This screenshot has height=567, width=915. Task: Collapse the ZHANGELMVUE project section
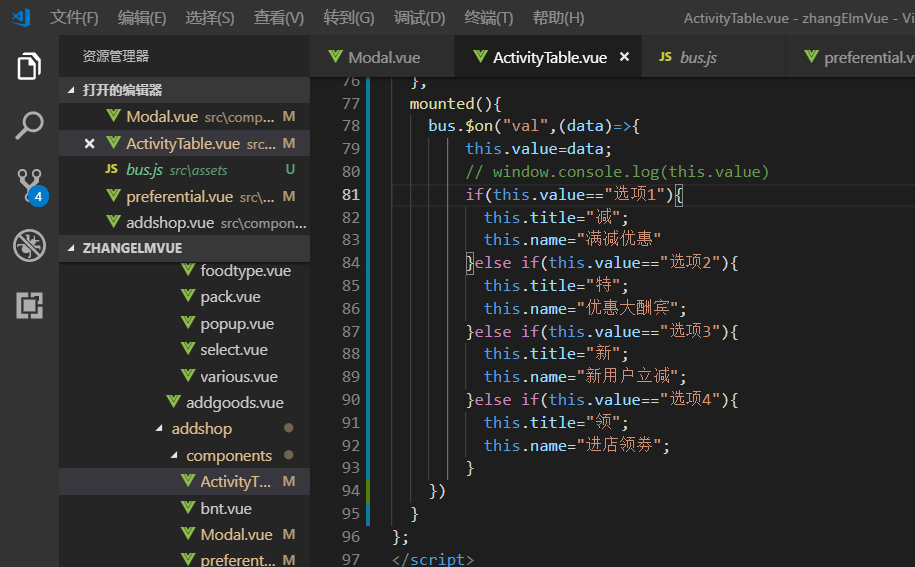[184, 248]
